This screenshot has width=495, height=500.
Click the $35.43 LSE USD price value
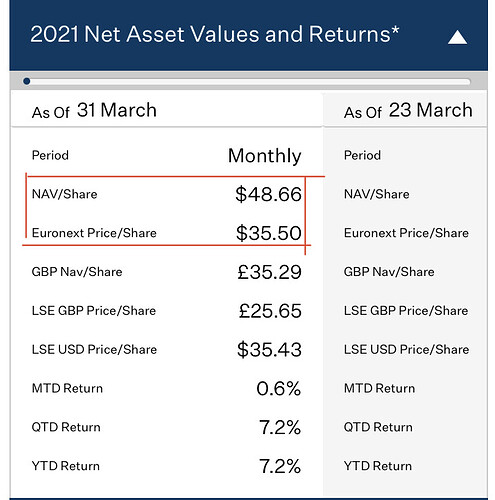click(269, 350)
